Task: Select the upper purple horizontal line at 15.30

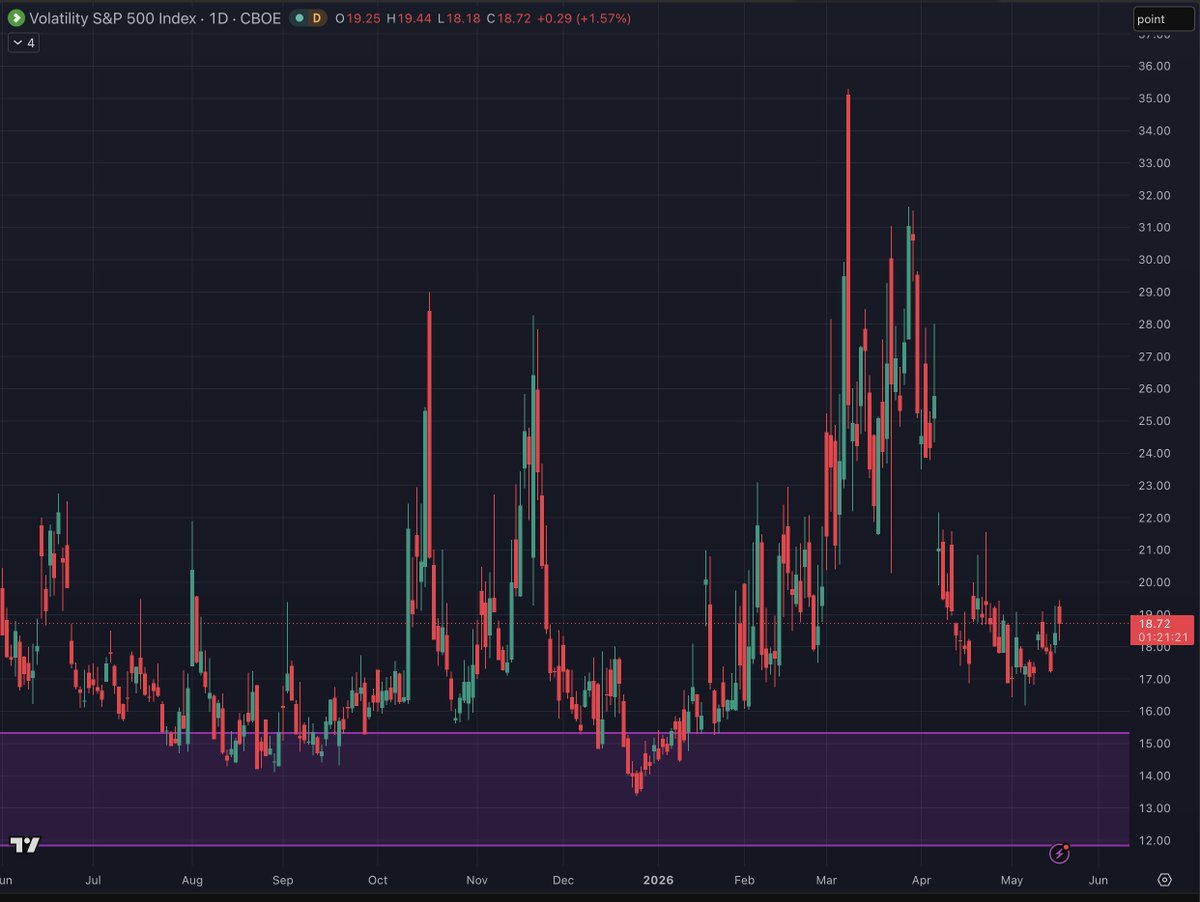Action: coord(564,733)
